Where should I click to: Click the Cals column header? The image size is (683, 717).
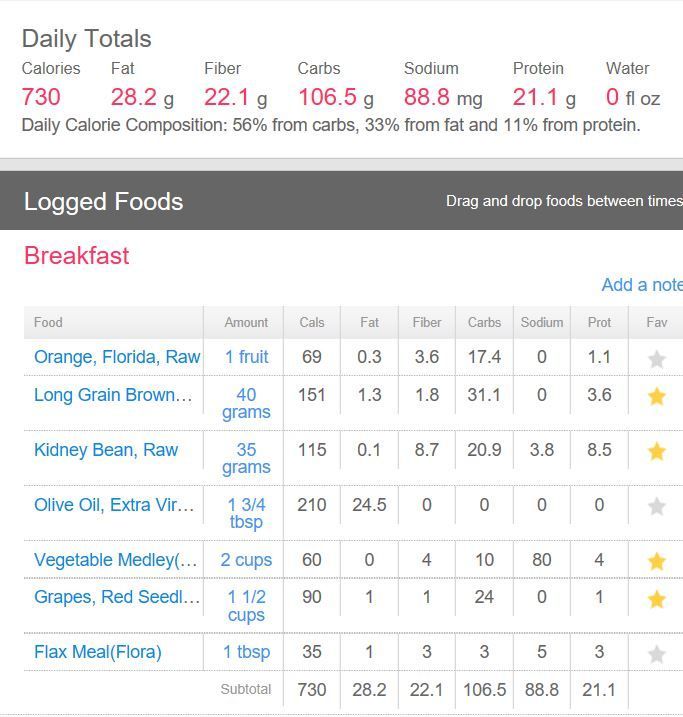click(x=312, y=322)
